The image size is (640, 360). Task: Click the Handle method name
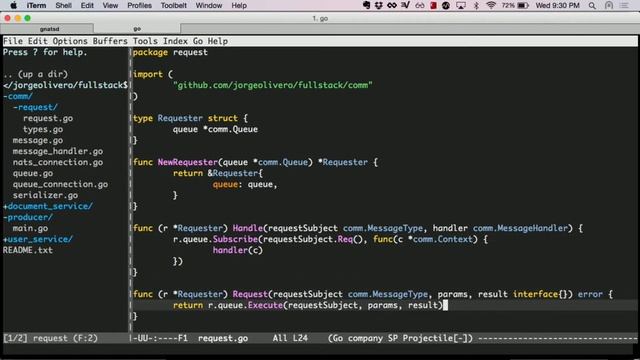tap(248, 228)
